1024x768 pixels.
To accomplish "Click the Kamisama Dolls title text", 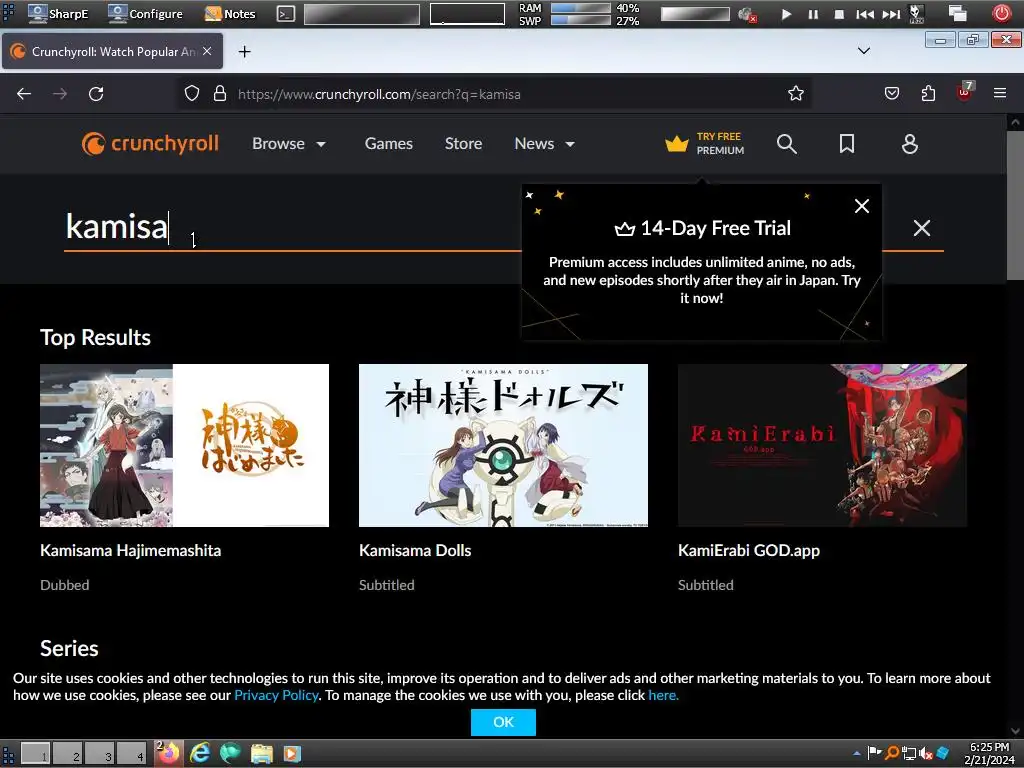I will click(x=415, y=551).
